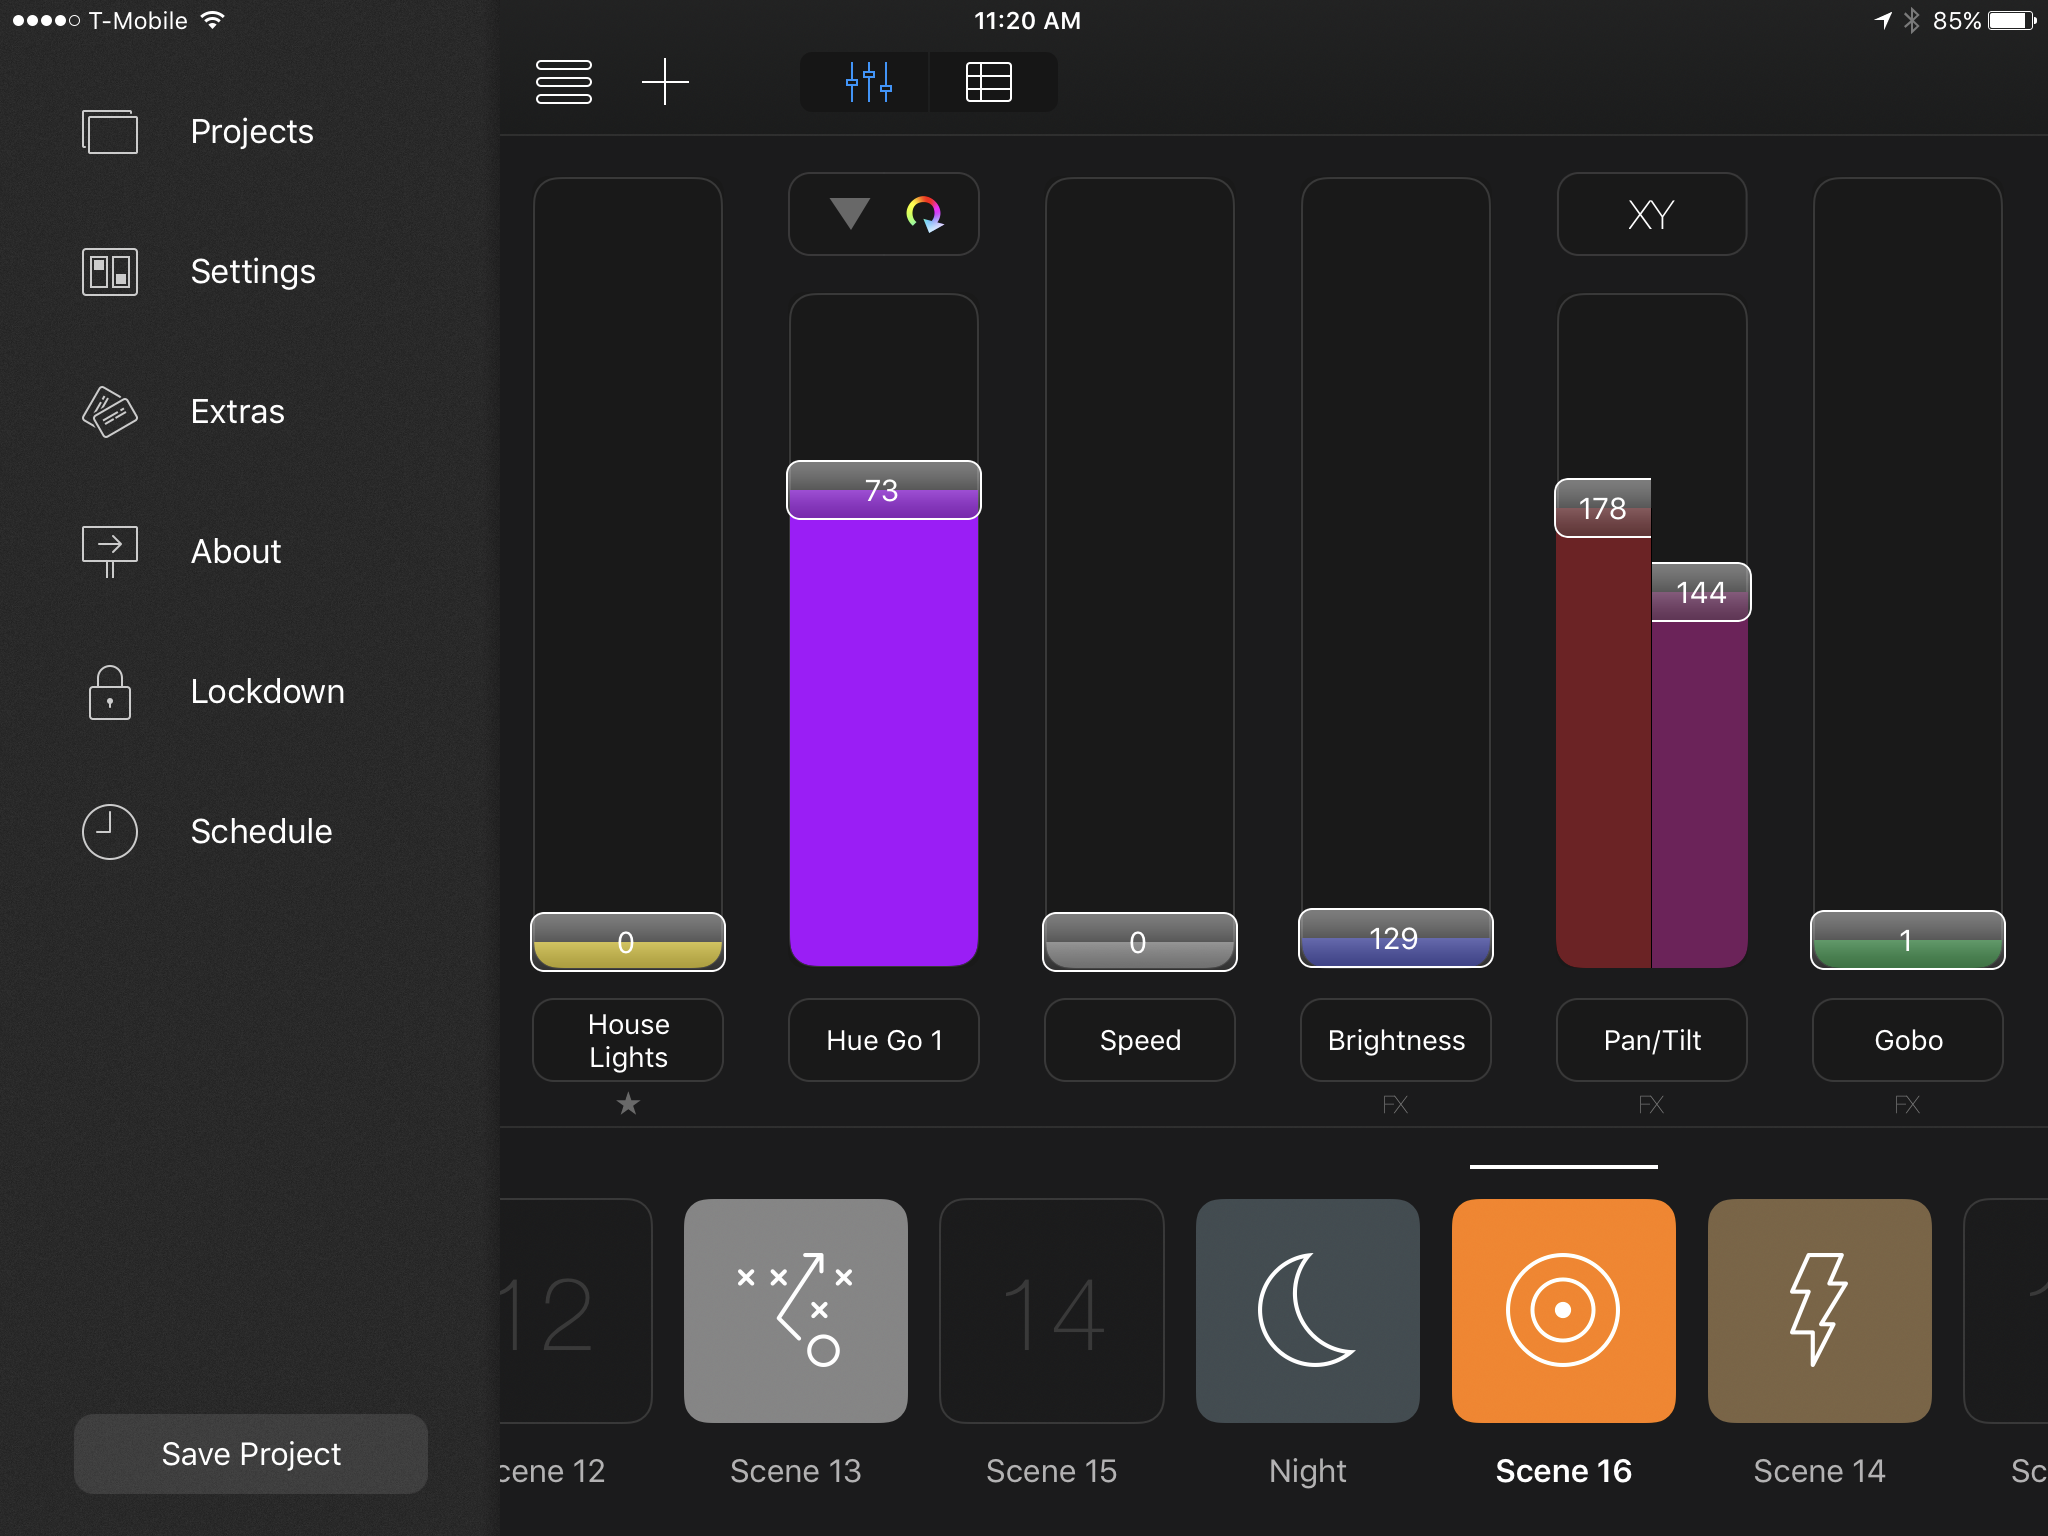Image resolution: width=2048 pixels, height=1536 pixels.
Task: Toggle FX under Brightness
Action: (x=1395, y=1105)
